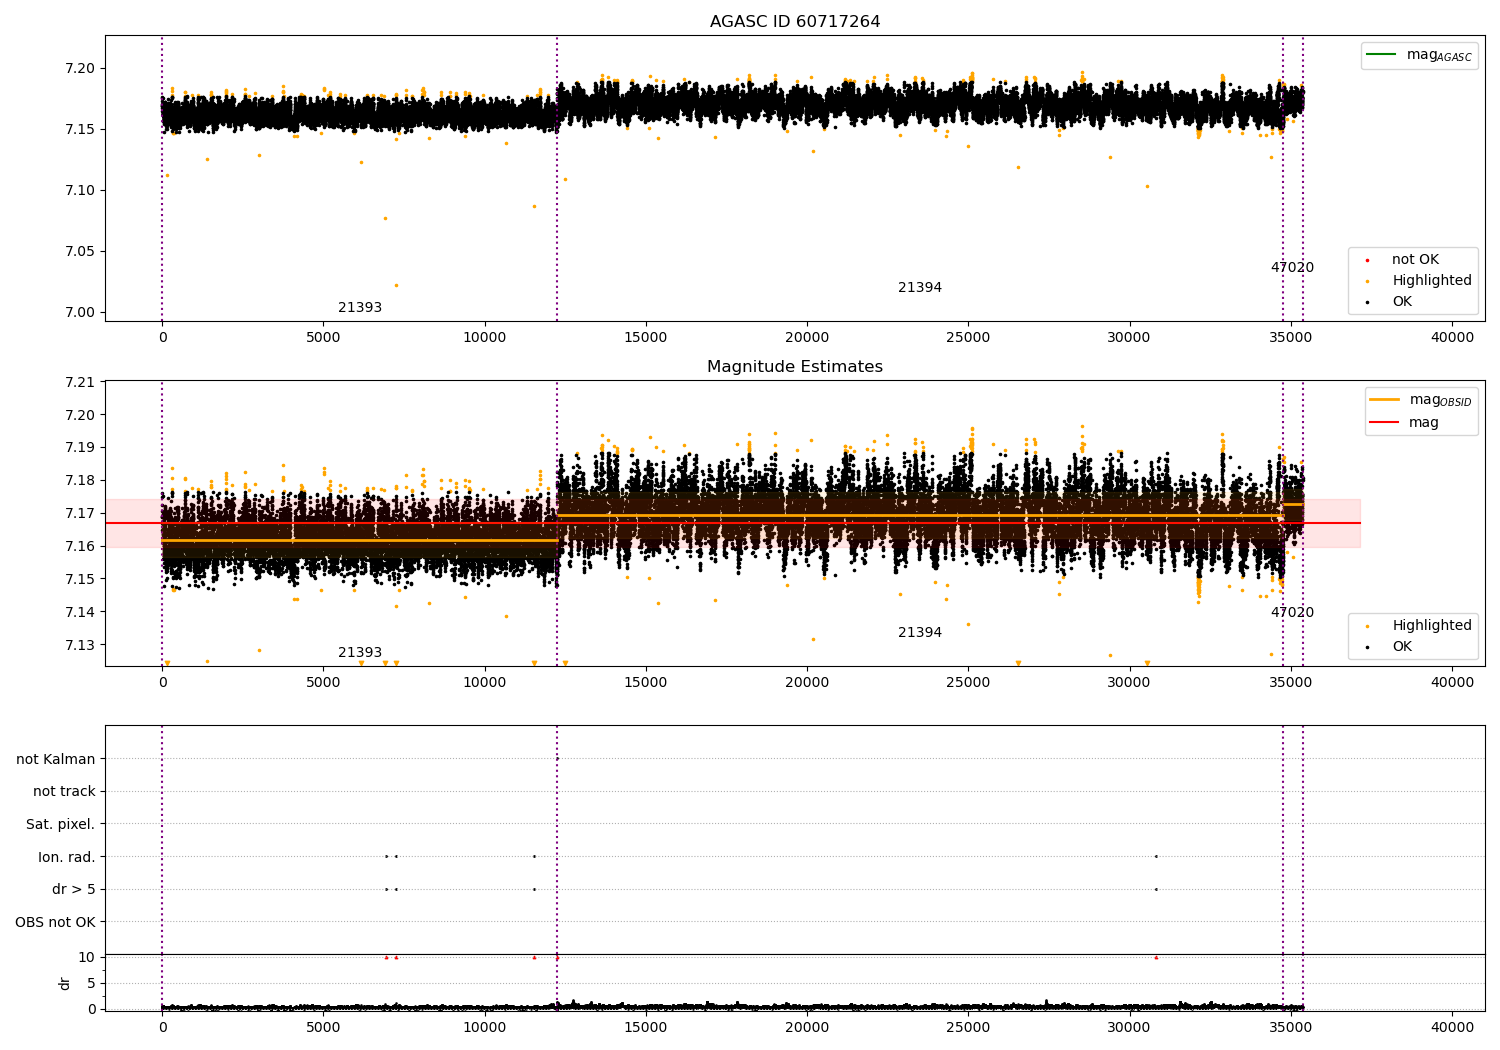The width and height of the screenshot is (1500, 1050).
Task: Click the 7.00 y-axis tick of top plot
Action: click(x=81, y=313)
